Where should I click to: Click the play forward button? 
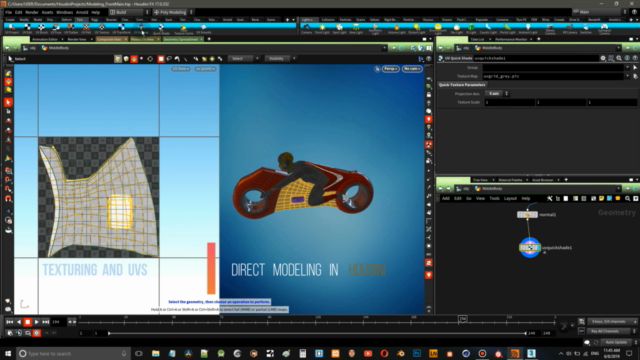point(36,322)
